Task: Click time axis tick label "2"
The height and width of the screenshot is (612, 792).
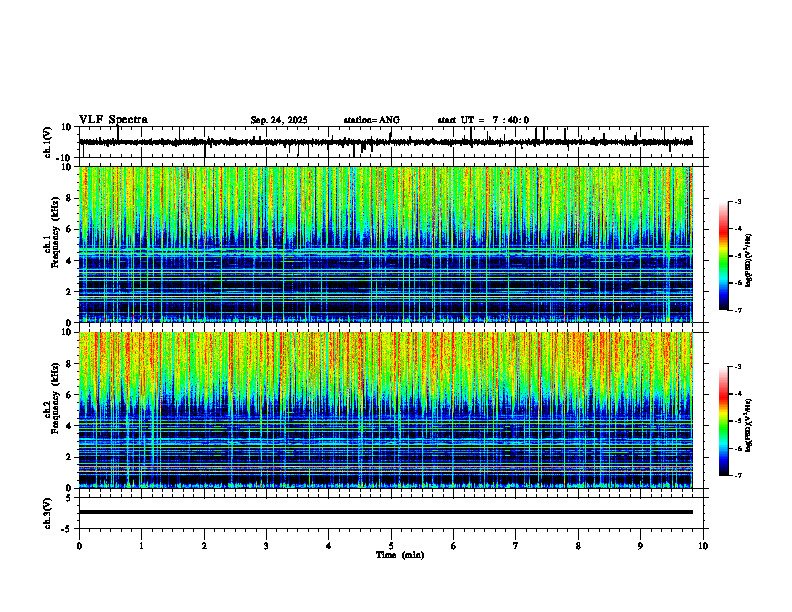Action: (204, 546)
